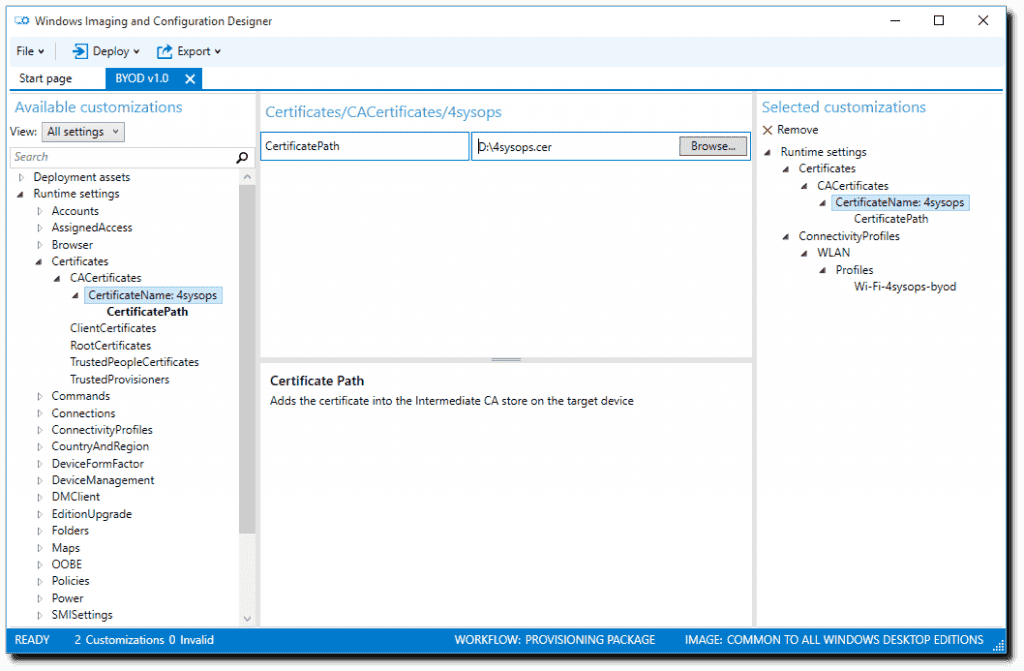Viewport: 1024px width, 671px height.
Task: Minimize the Windows Imaging and Configuration Designer window
Action: click(895, 21)
